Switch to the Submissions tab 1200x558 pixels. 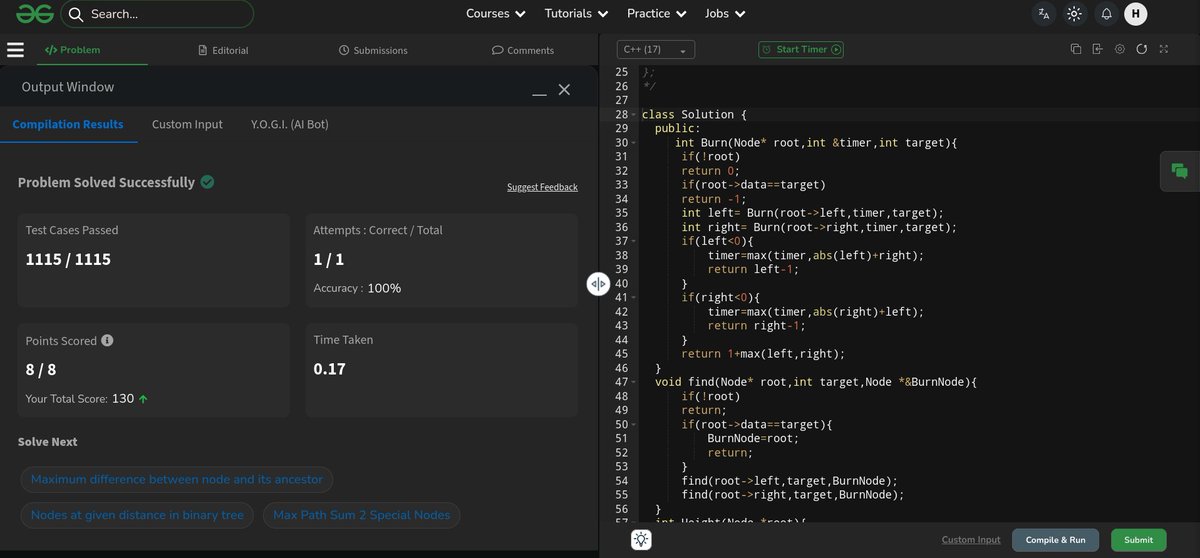click(373, 50)
